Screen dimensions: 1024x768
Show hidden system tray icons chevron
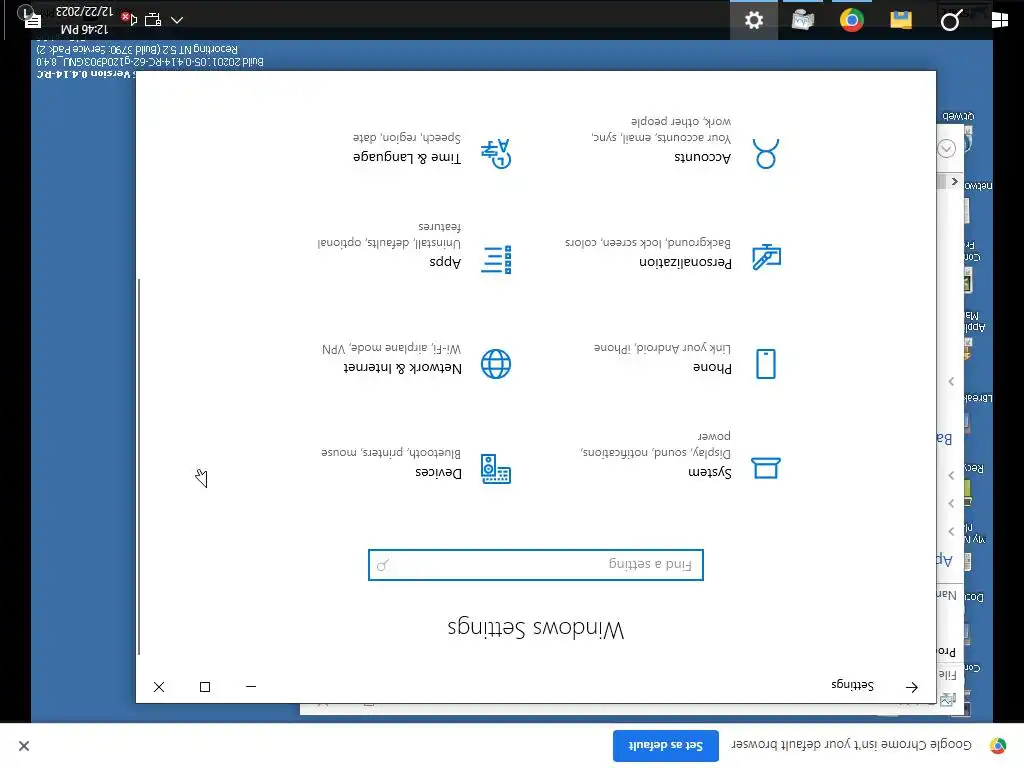(x=177, y=20)
